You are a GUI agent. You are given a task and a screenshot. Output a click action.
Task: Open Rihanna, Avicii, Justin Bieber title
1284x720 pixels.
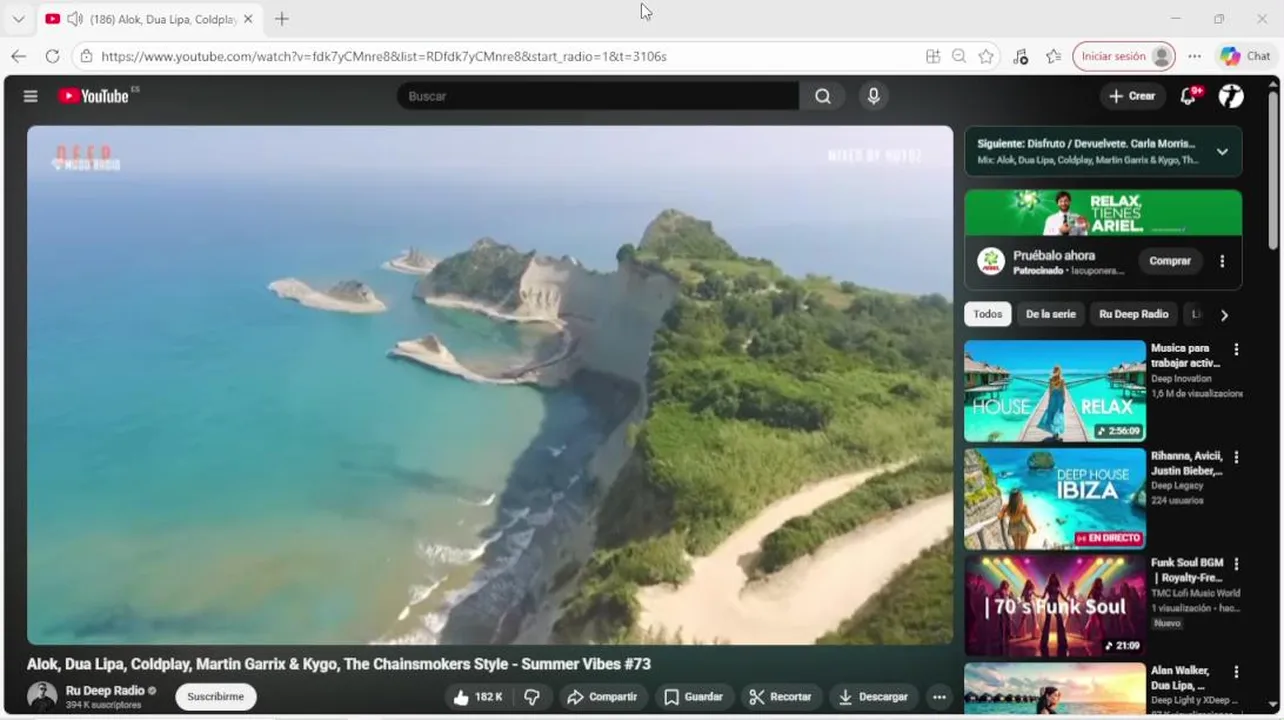(x=1187, y=463)
